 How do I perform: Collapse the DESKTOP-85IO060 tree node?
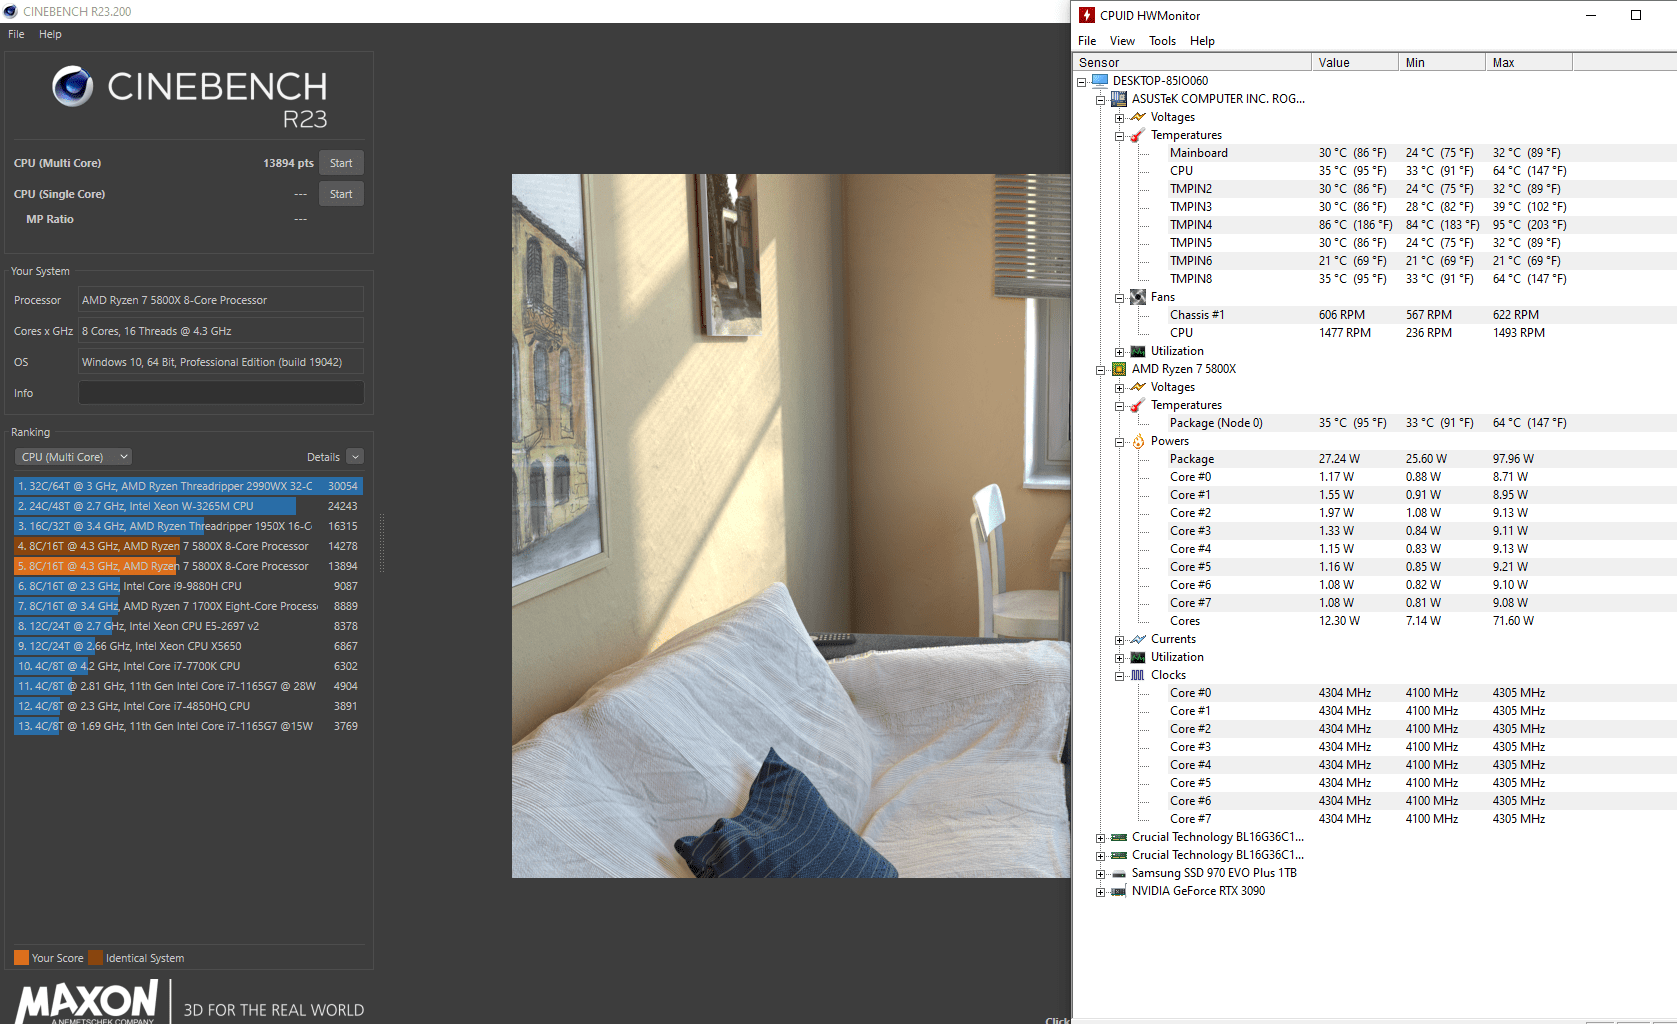(x=1081, y=82)
